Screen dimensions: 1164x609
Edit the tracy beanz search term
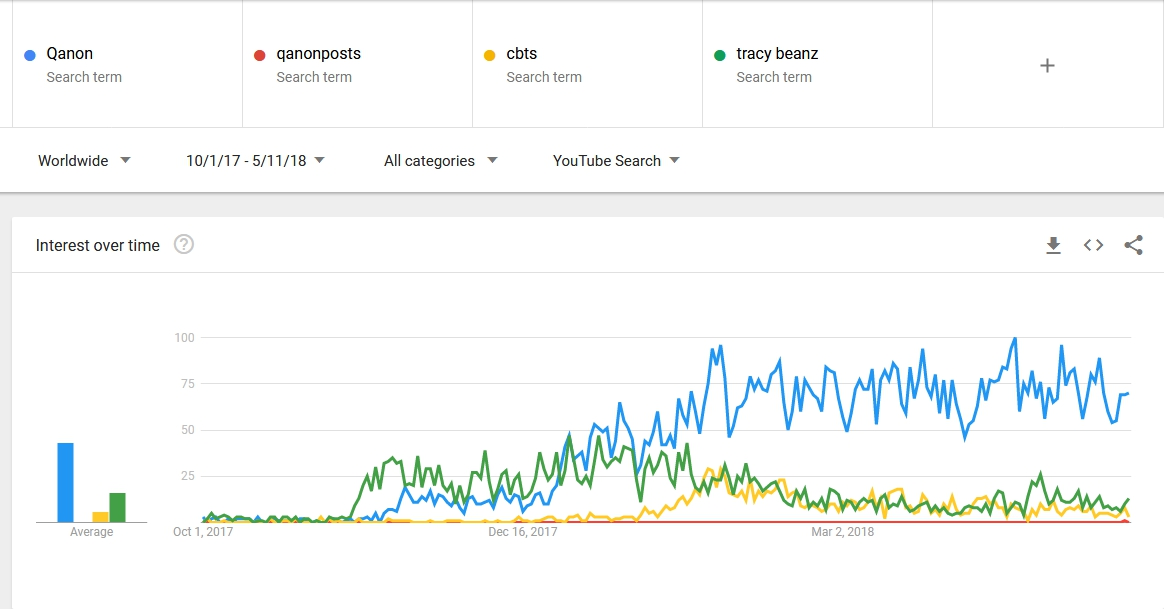pyautogui.click(x=817, y=65)
